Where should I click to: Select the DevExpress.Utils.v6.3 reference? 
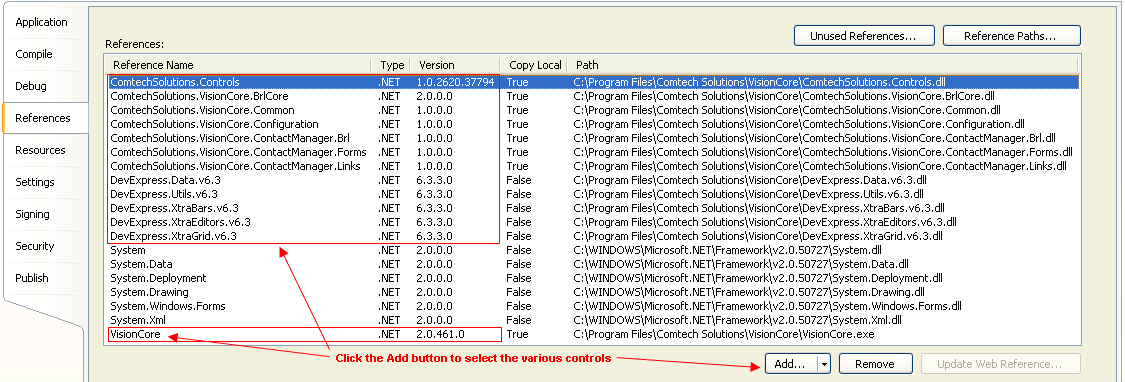593,194
